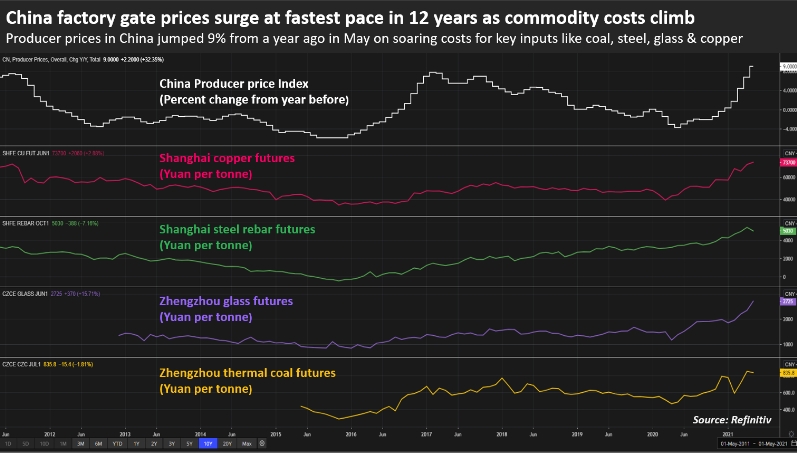Choose the Max time range

pyautogui.click(x=247, y=443)
